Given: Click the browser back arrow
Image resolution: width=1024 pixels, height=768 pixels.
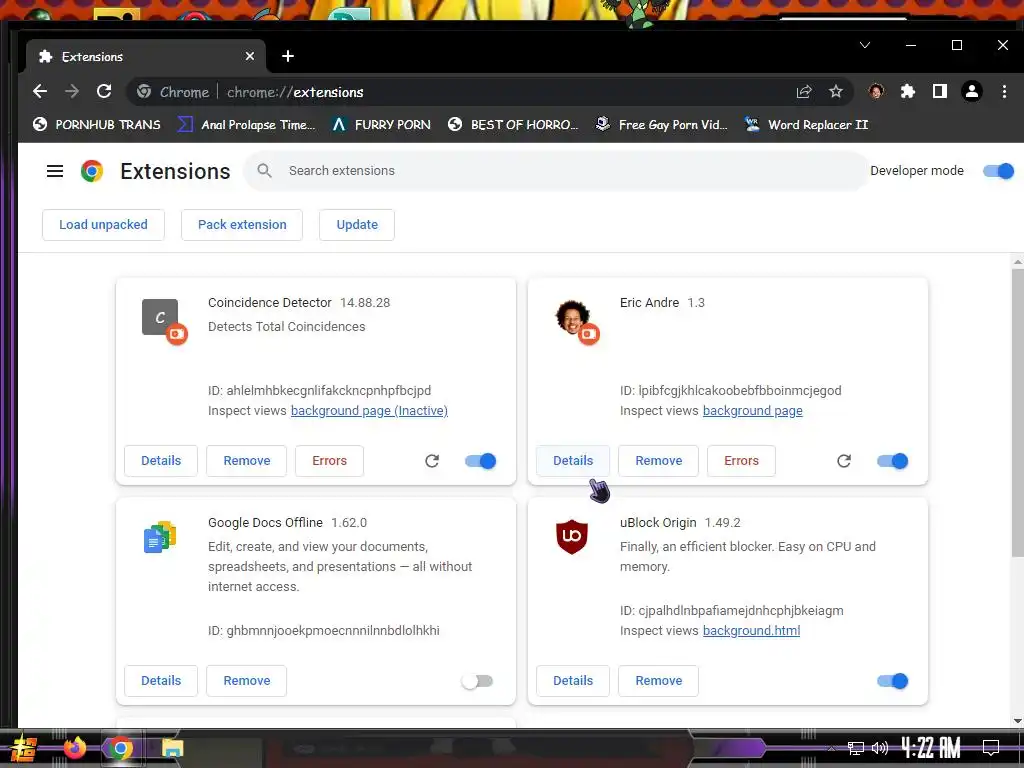Looking at the screenshot, I should [x=40, y=91].
